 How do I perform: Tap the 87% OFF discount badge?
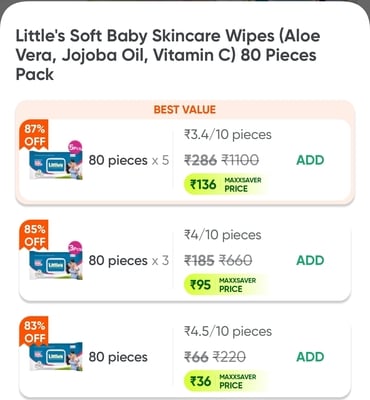point(34,135)
